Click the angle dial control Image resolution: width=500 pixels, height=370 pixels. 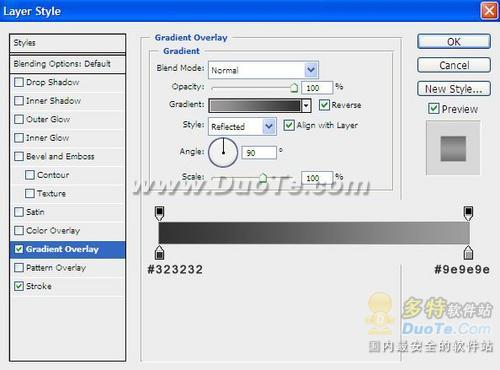pyautogui.click(x=223, y=153)
